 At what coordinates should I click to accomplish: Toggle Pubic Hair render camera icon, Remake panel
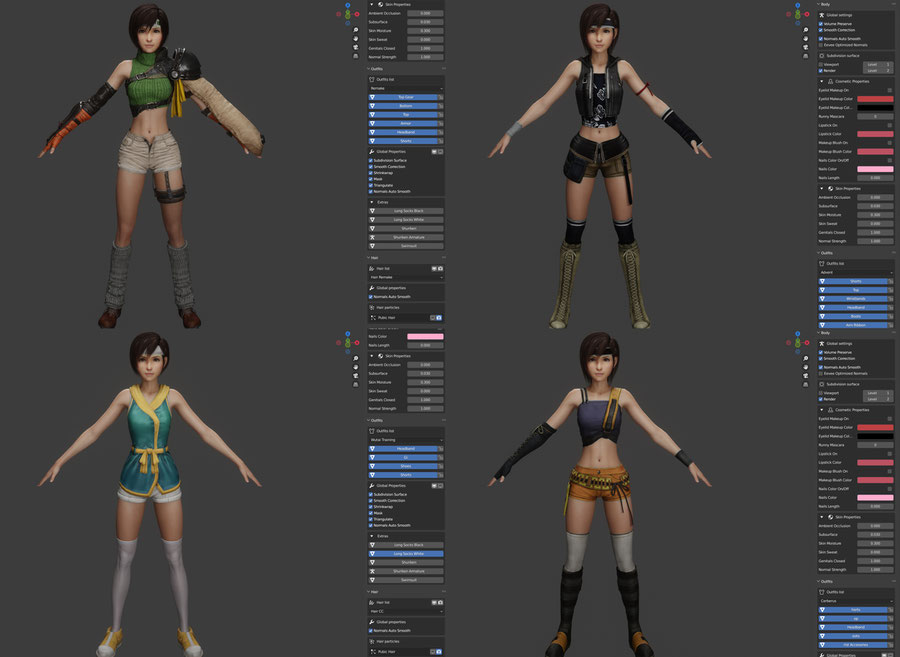click(439, 317)
